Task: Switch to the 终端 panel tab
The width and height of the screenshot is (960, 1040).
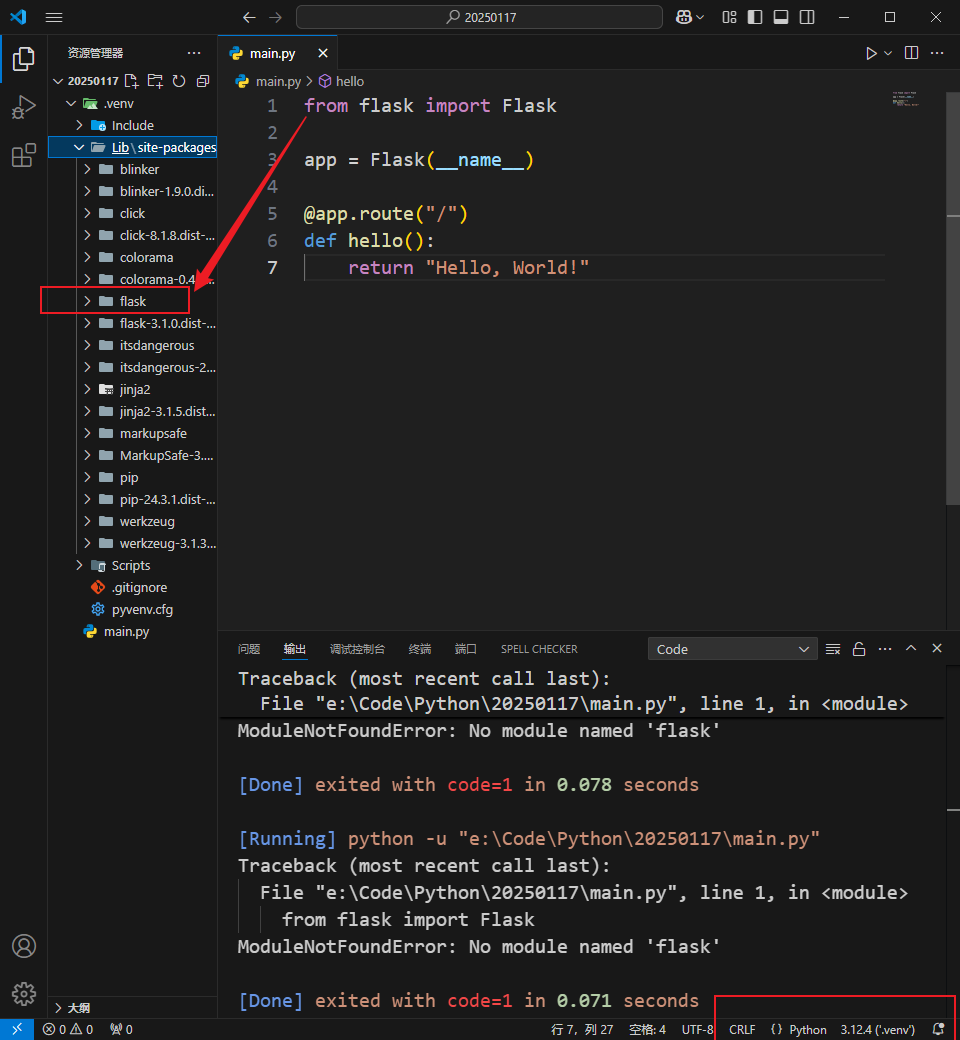Action: click(x=419, y=649)
